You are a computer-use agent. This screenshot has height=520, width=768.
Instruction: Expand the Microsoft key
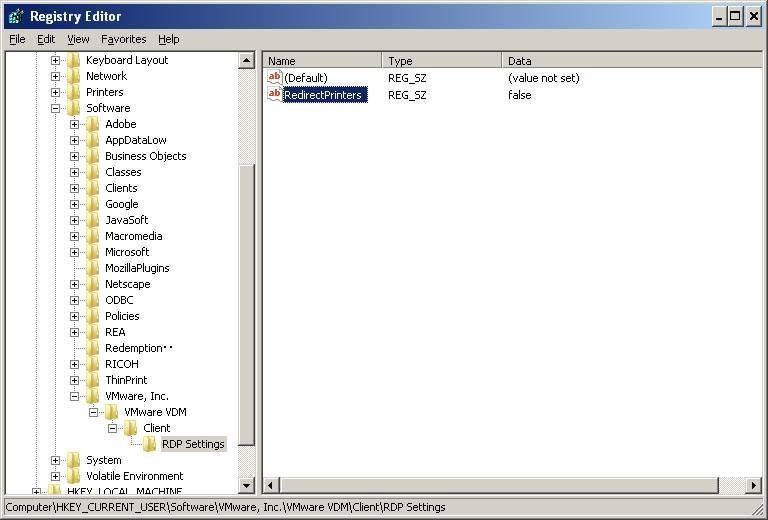[74, 252]
